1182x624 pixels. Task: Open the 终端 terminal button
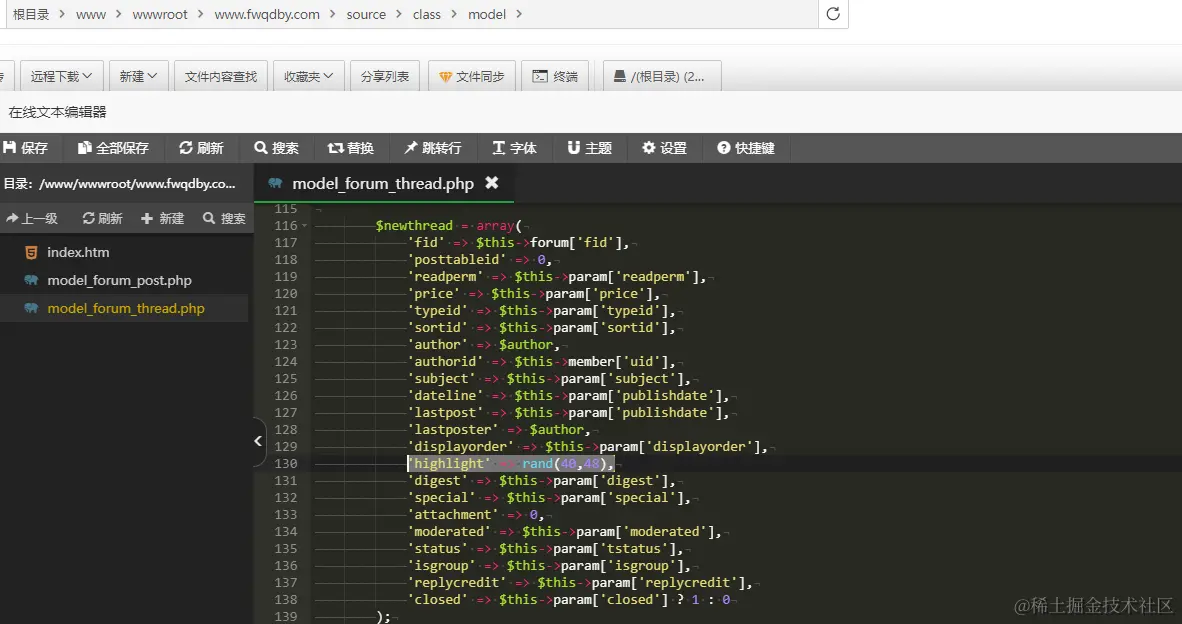click(555, 76)
